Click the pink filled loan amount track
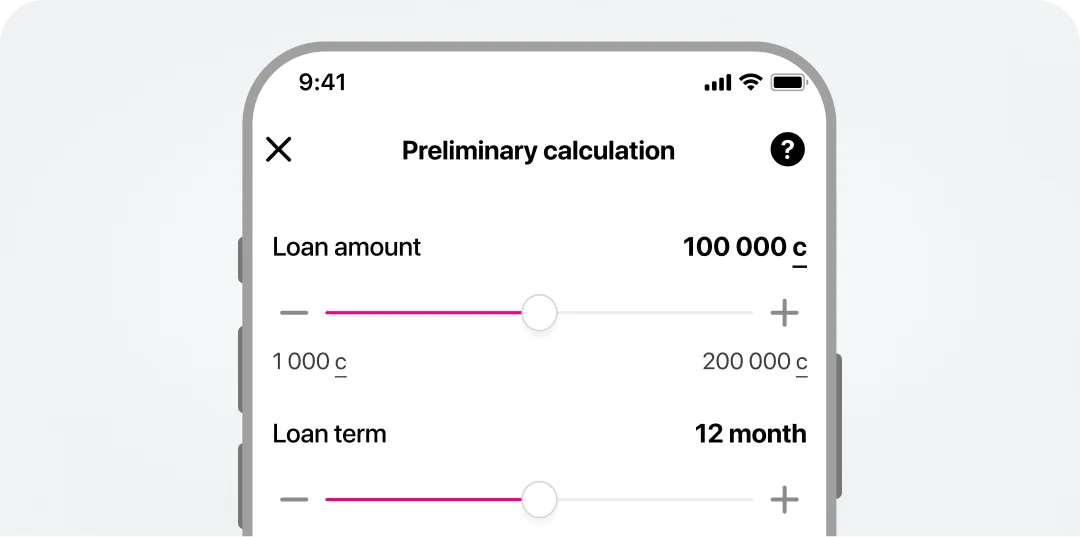The height and width of the screenshot is (537, 1080). pyautogui.click(x=422, y=313)
